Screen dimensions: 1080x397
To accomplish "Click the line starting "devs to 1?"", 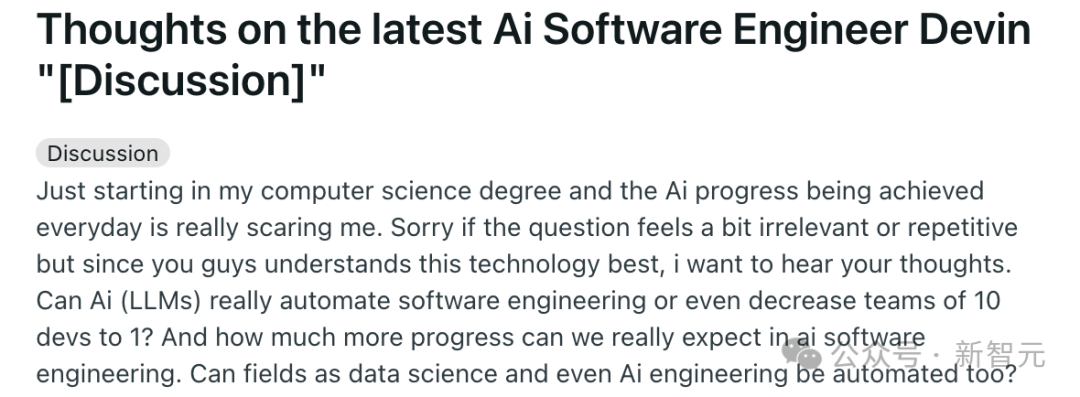I will [481, 338].
